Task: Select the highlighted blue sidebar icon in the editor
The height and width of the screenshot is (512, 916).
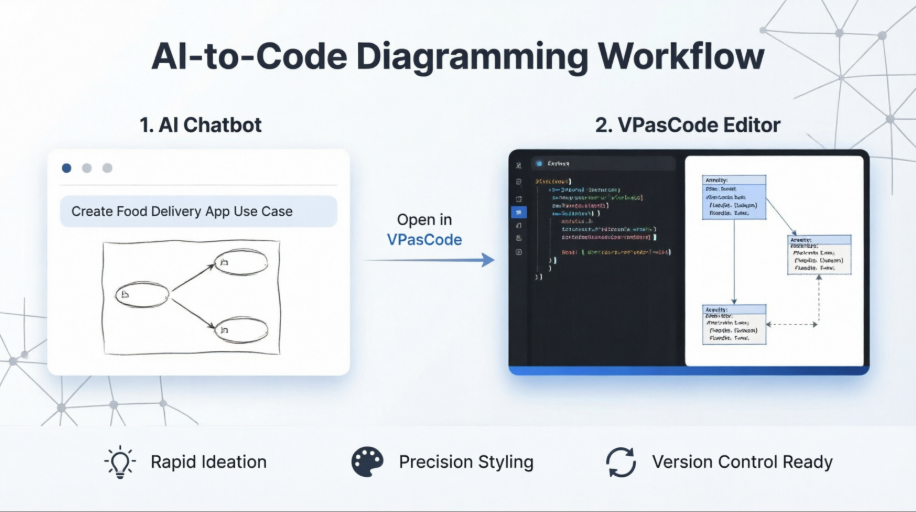Action: tap(519, 212)
